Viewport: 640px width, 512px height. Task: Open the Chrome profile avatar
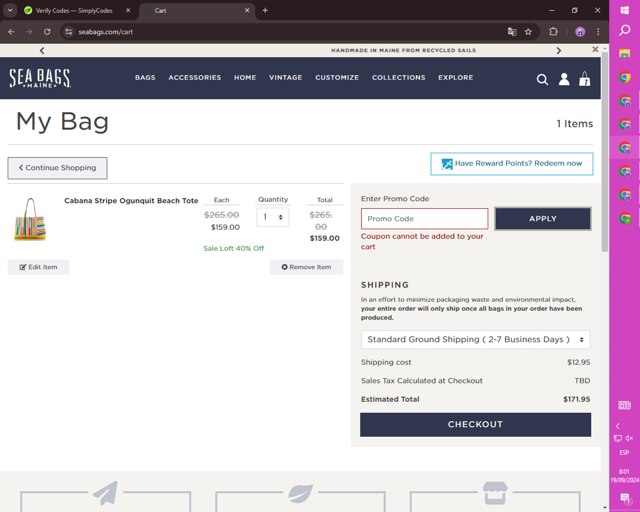pyautogui.click(x=580, y=31)
